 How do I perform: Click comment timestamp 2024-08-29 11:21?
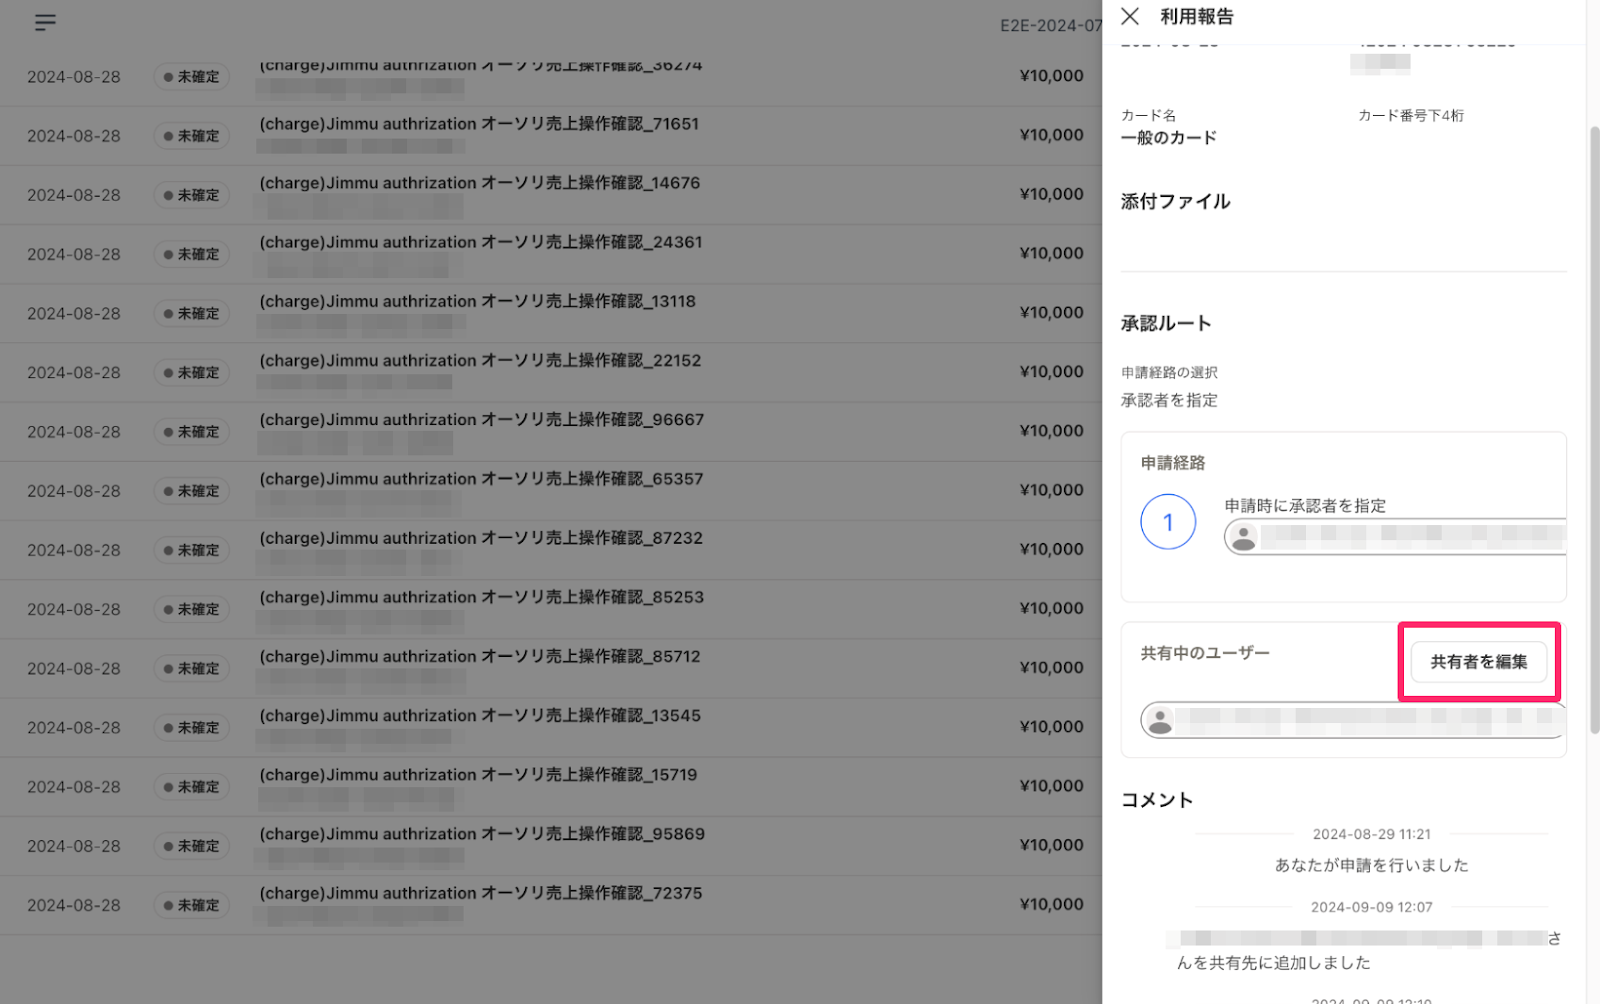(1372, 834)
